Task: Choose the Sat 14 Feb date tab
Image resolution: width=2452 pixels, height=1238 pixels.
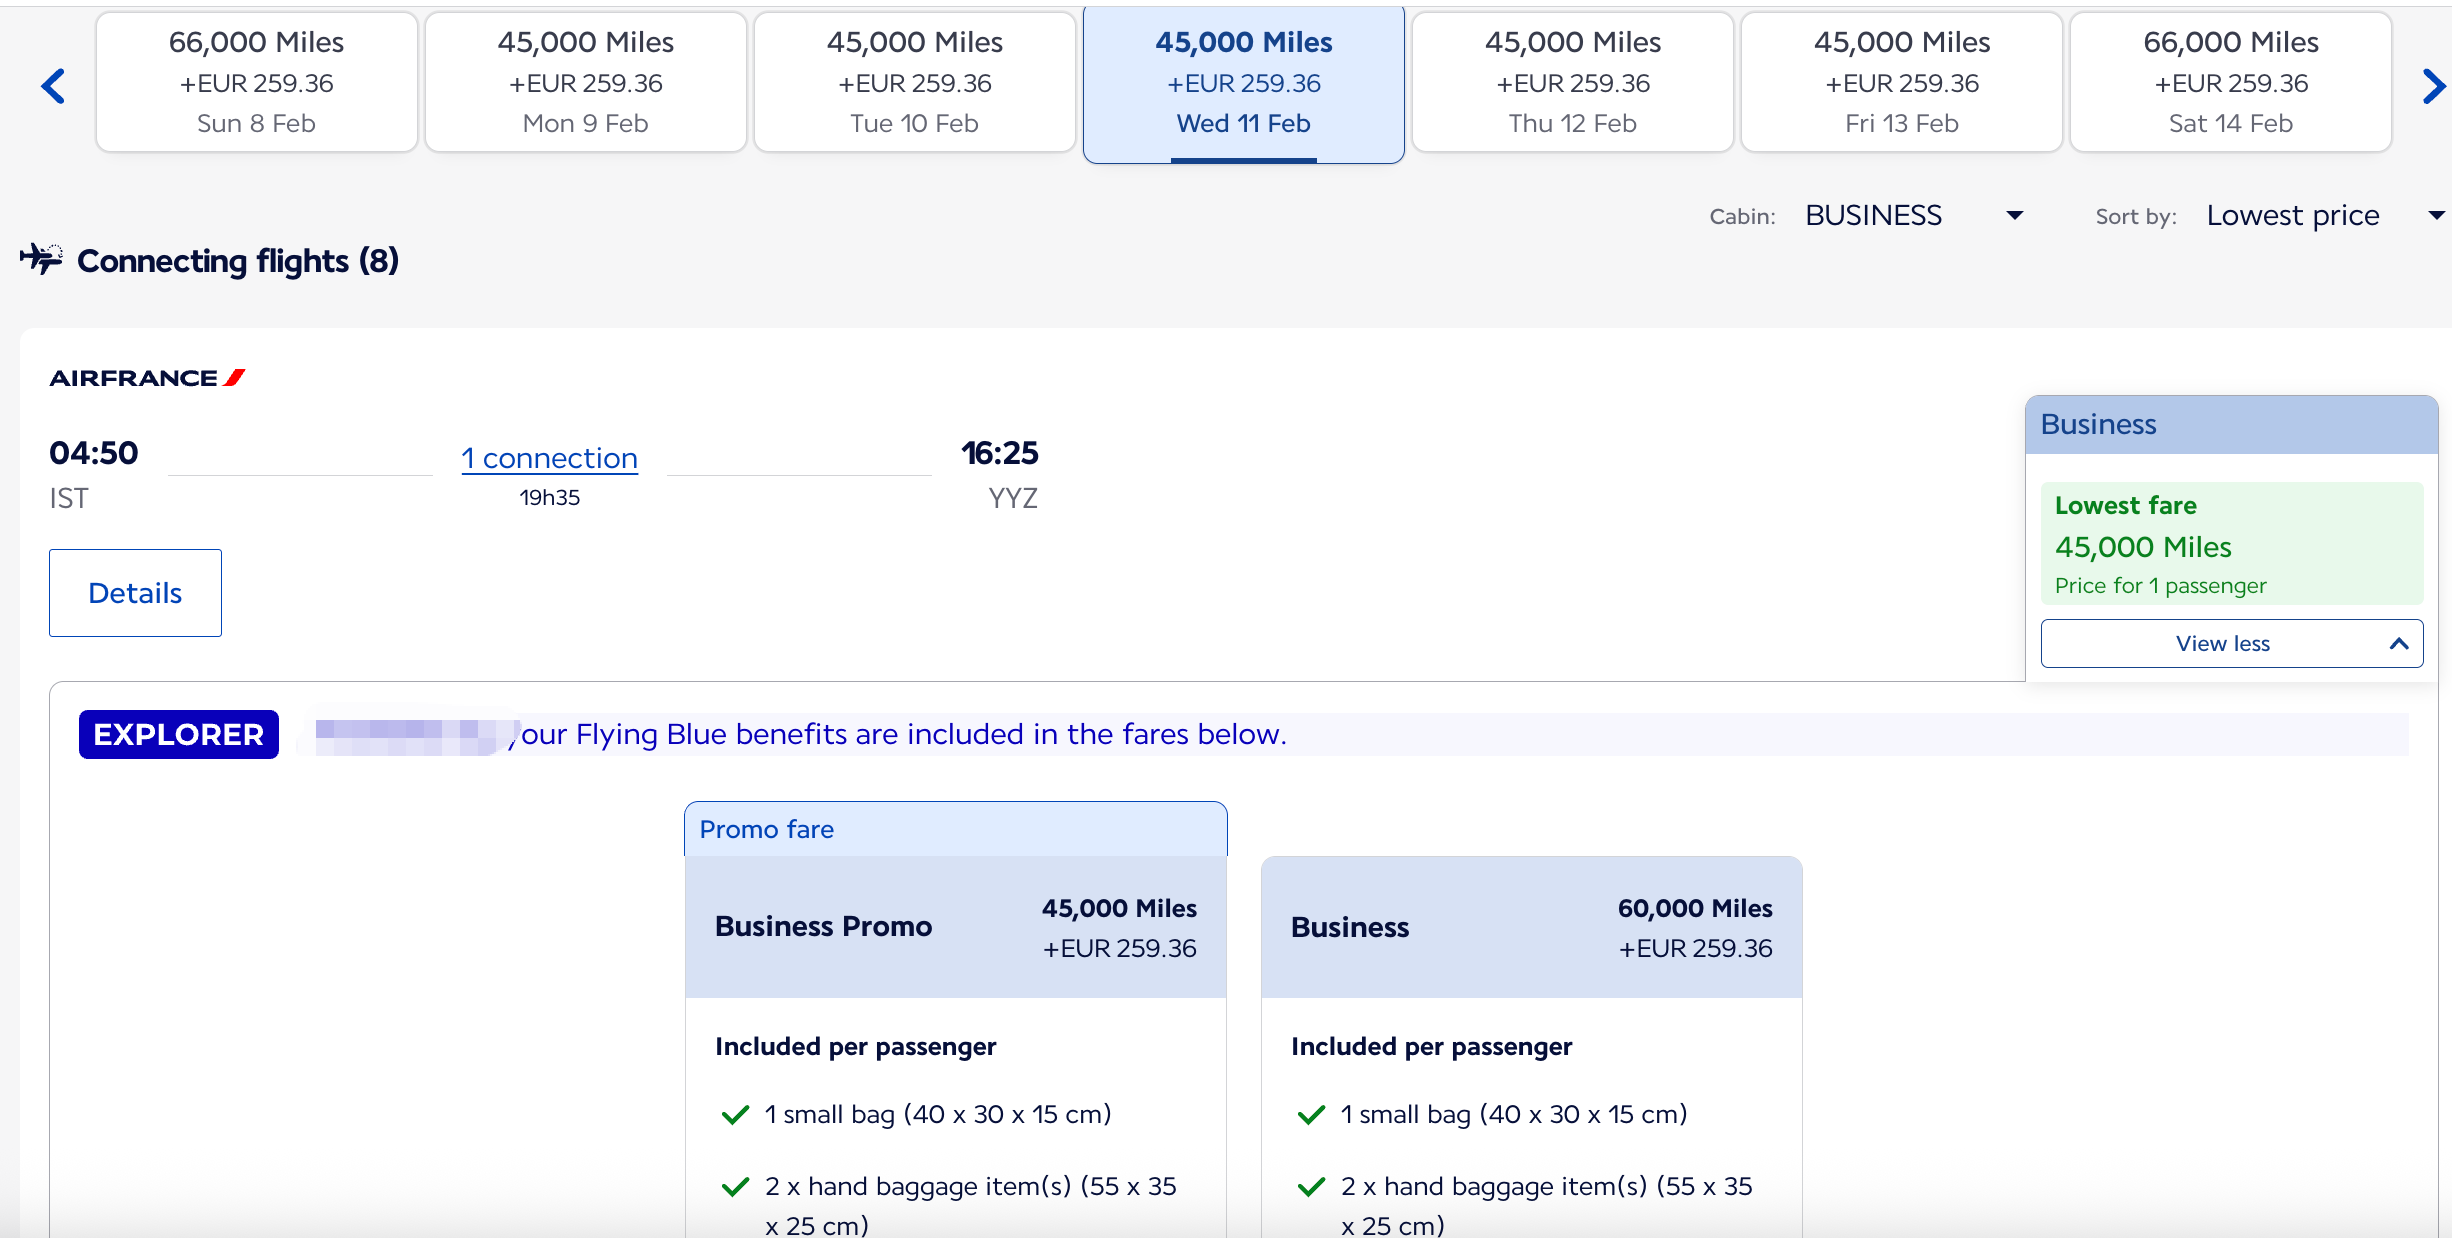Action: pos(2230,83)
